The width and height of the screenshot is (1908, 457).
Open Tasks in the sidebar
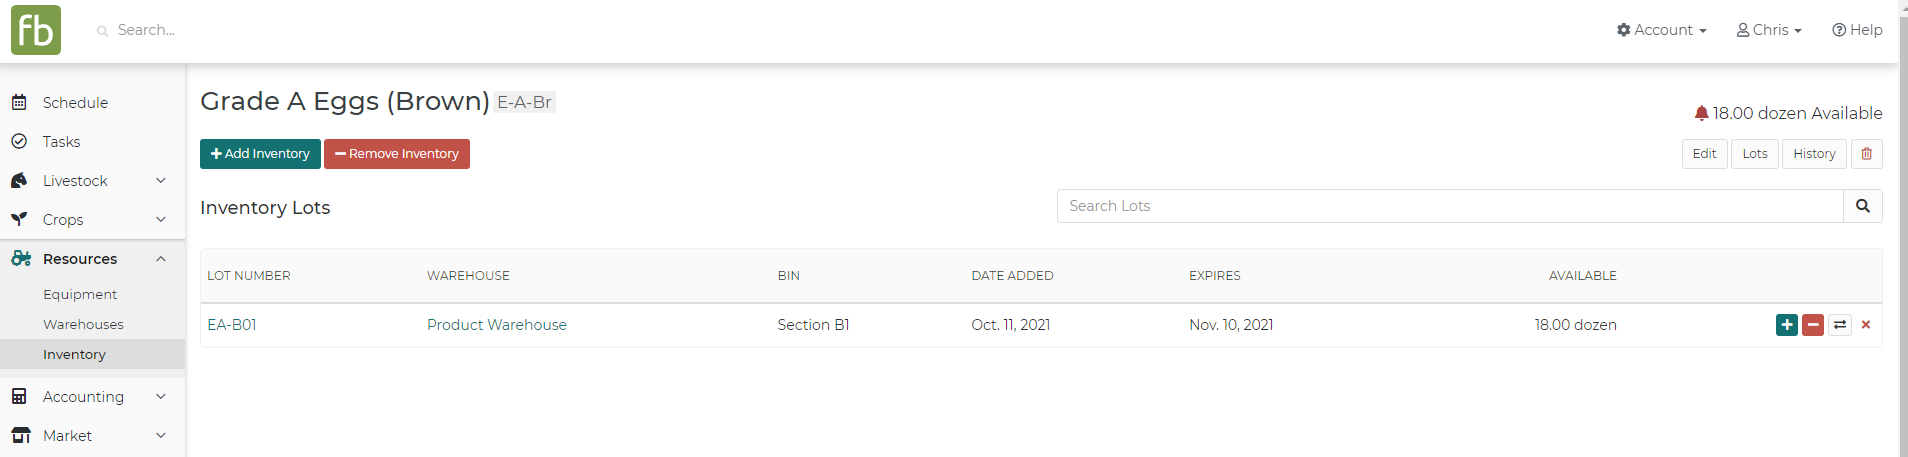pyautogui.click(x=61, y=142)
